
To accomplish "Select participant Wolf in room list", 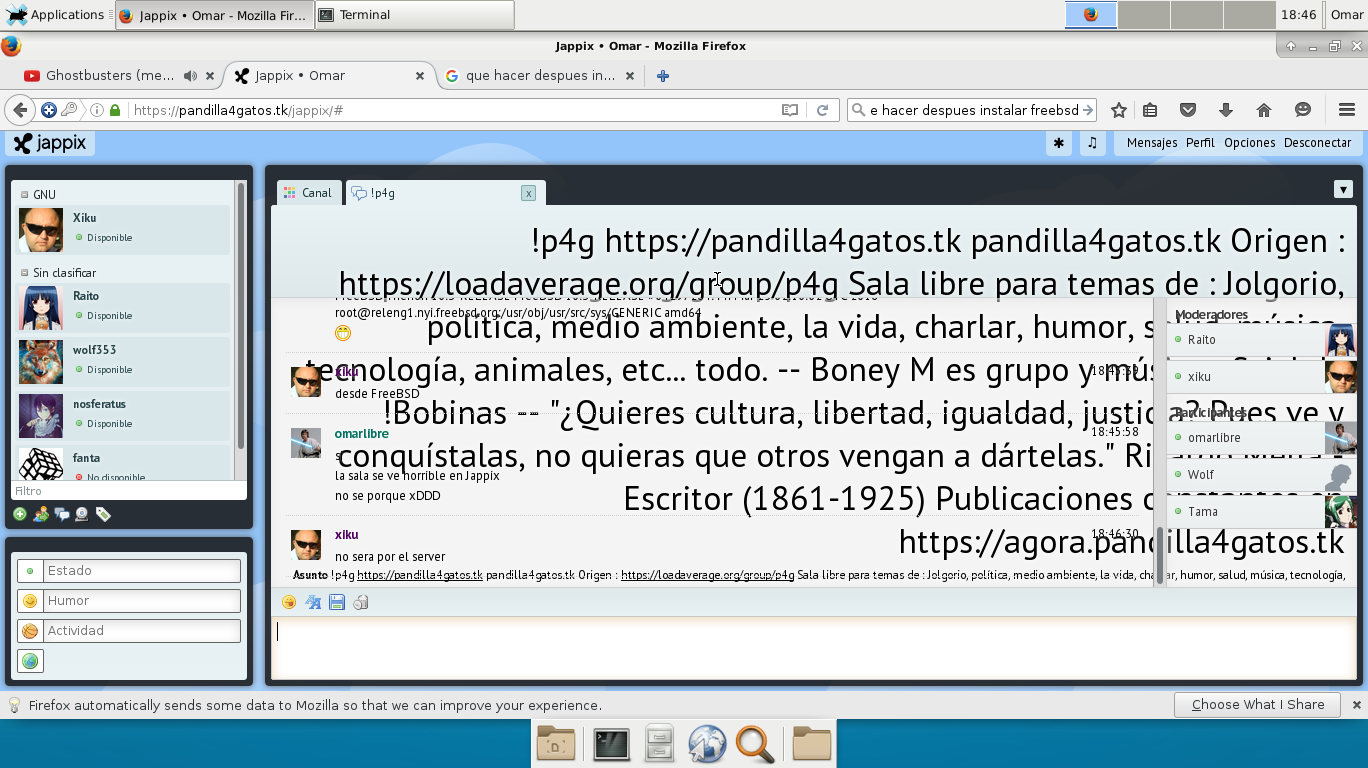I will tap(1262, 475).
